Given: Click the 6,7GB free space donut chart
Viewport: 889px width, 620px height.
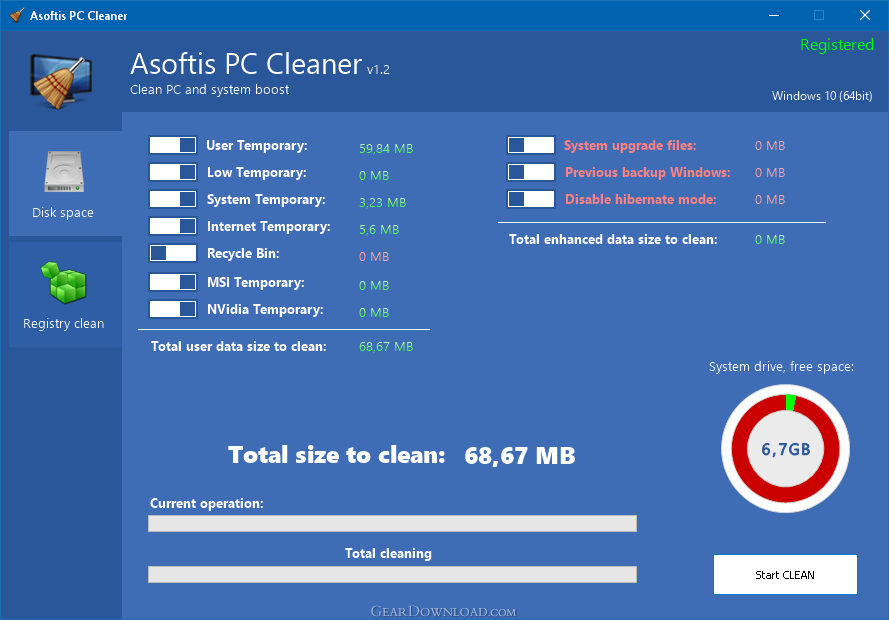Looking at the screenshot, I should click(x=785, y=449).
